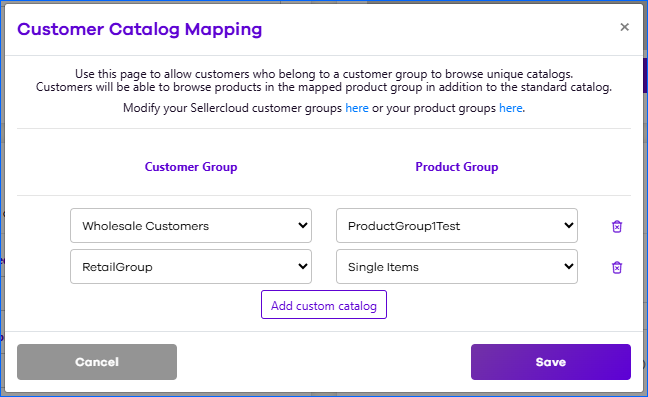Save the catalog mapping
This screenshot has height=397, width=648.
[550, 362]
